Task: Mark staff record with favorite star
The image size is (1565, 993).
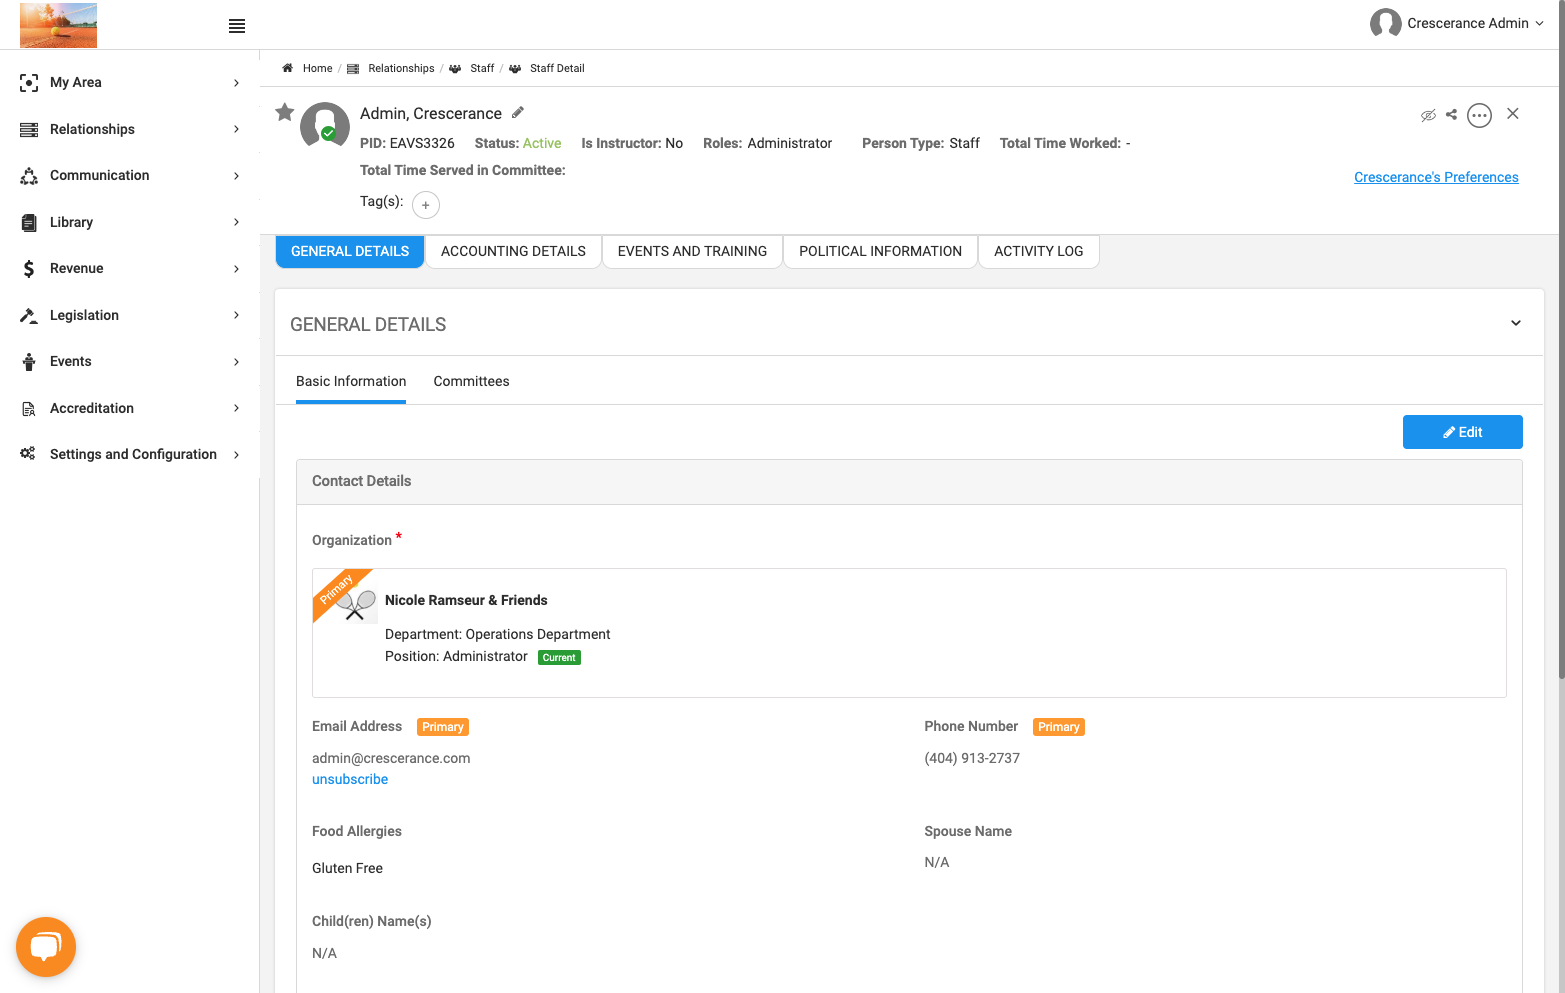Action: (285, 112)
